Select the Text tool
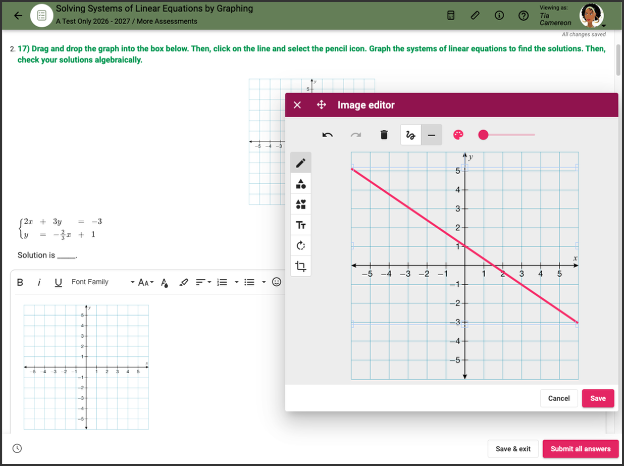 click(301, 225)
